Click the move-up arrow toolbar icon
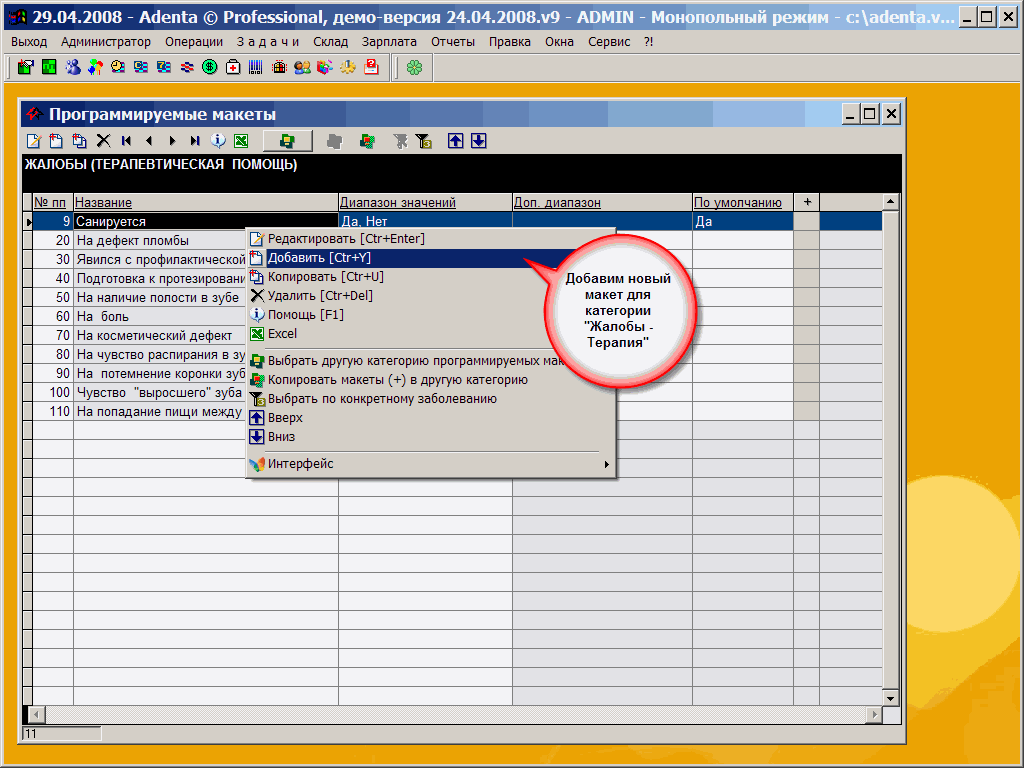The image size is (1024, 768). tap(456, 141)
